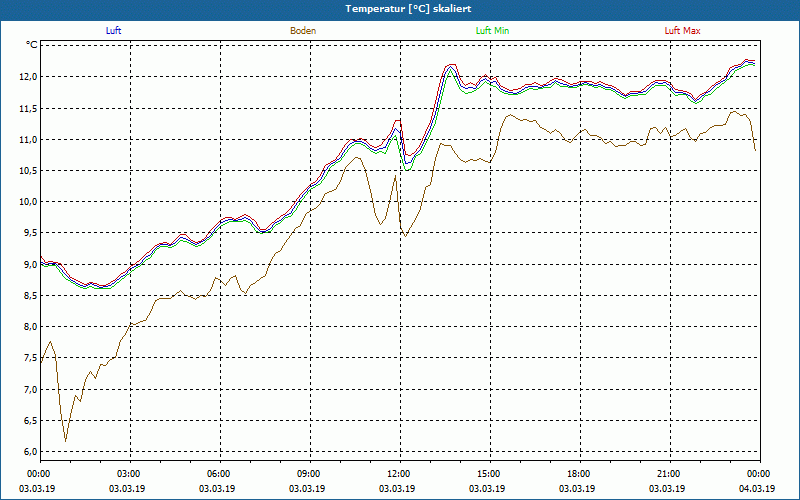Click the 8,0 y-axis value
This screenshot has height=500, width=800.
(x=31, y=327)
